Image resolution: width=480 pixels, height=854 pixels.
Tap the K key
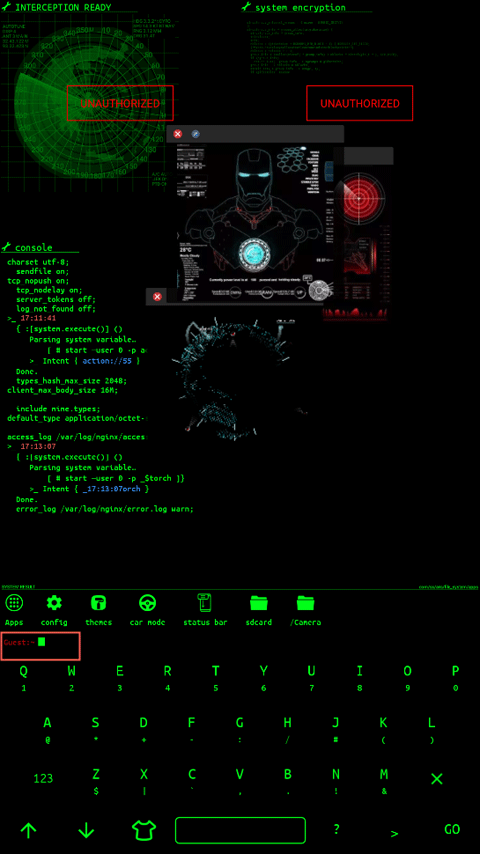(x=384, y=723)
